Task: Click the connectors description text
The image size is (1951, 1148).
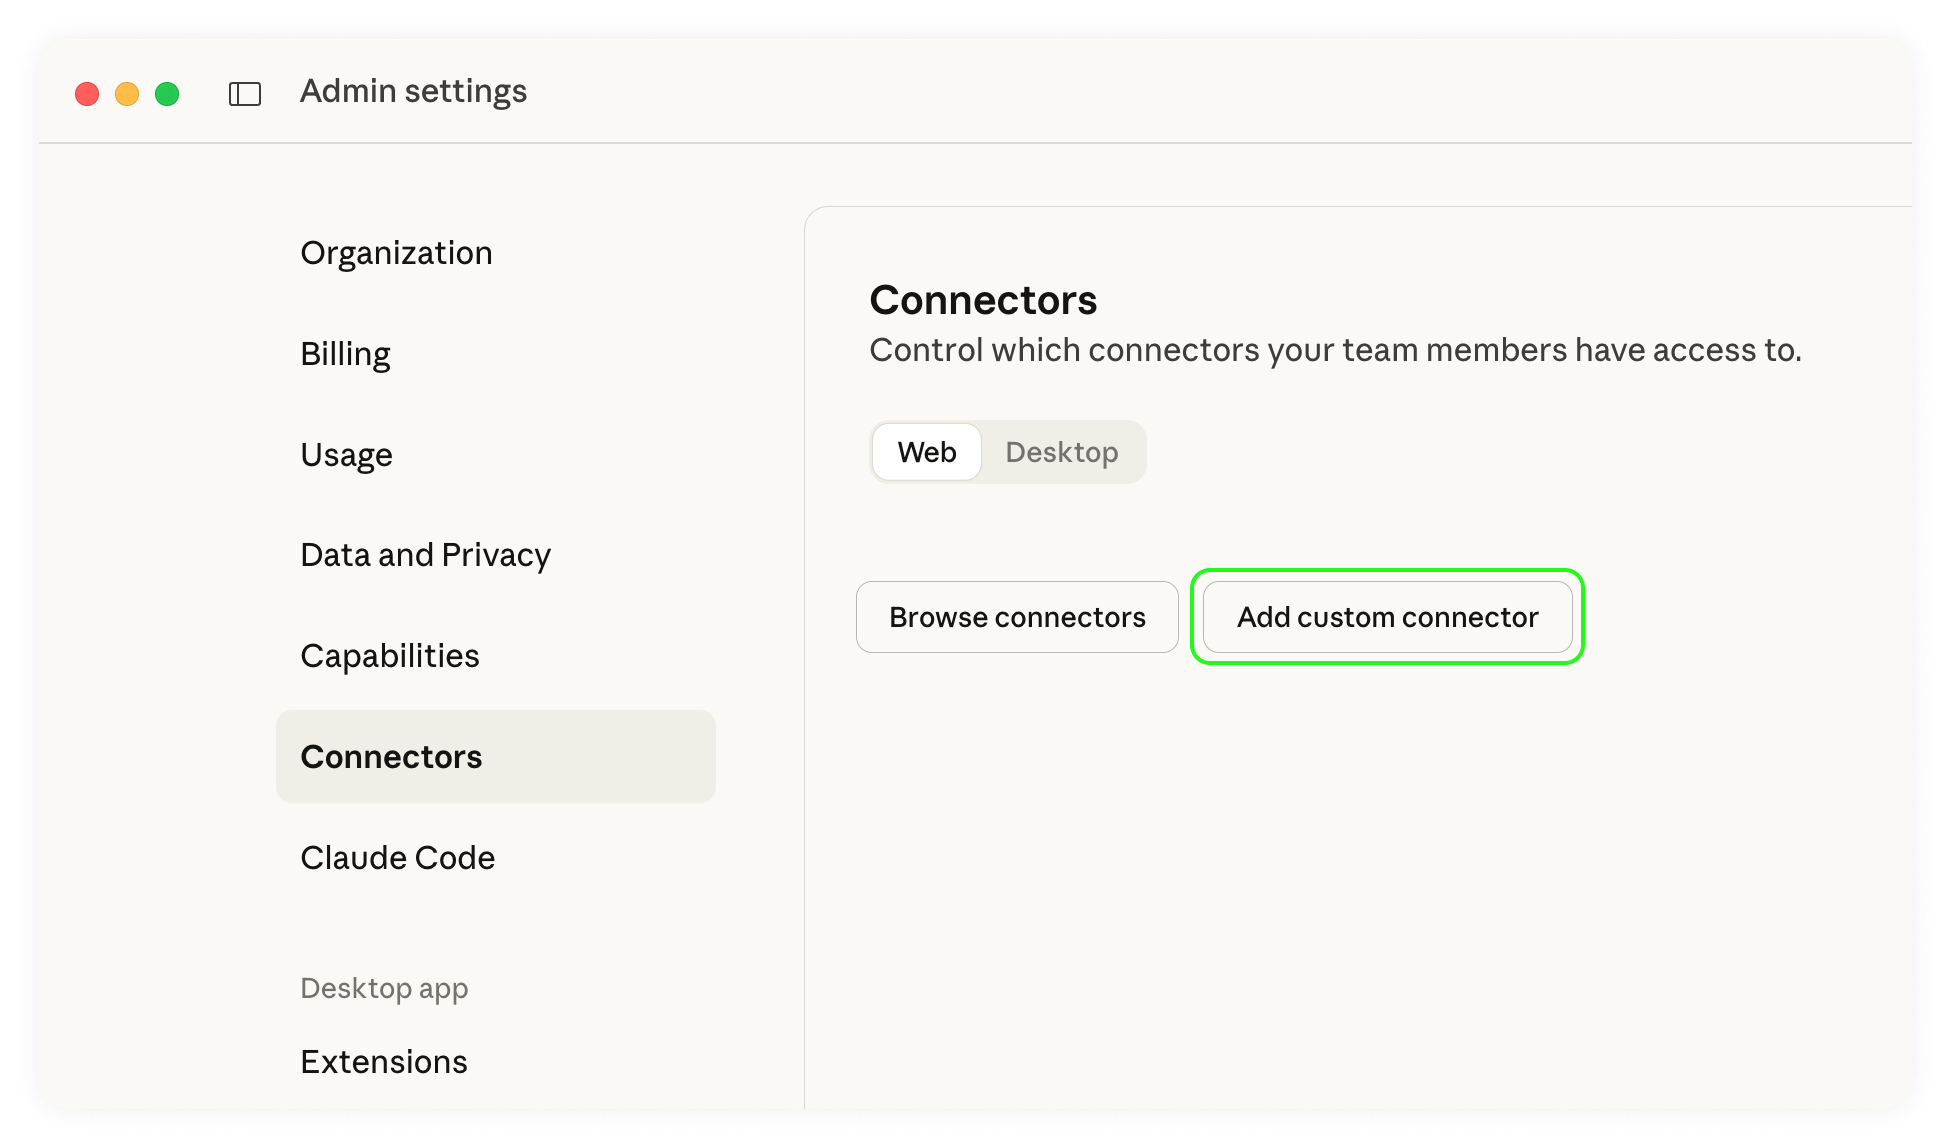Action: pos(1335,350)
